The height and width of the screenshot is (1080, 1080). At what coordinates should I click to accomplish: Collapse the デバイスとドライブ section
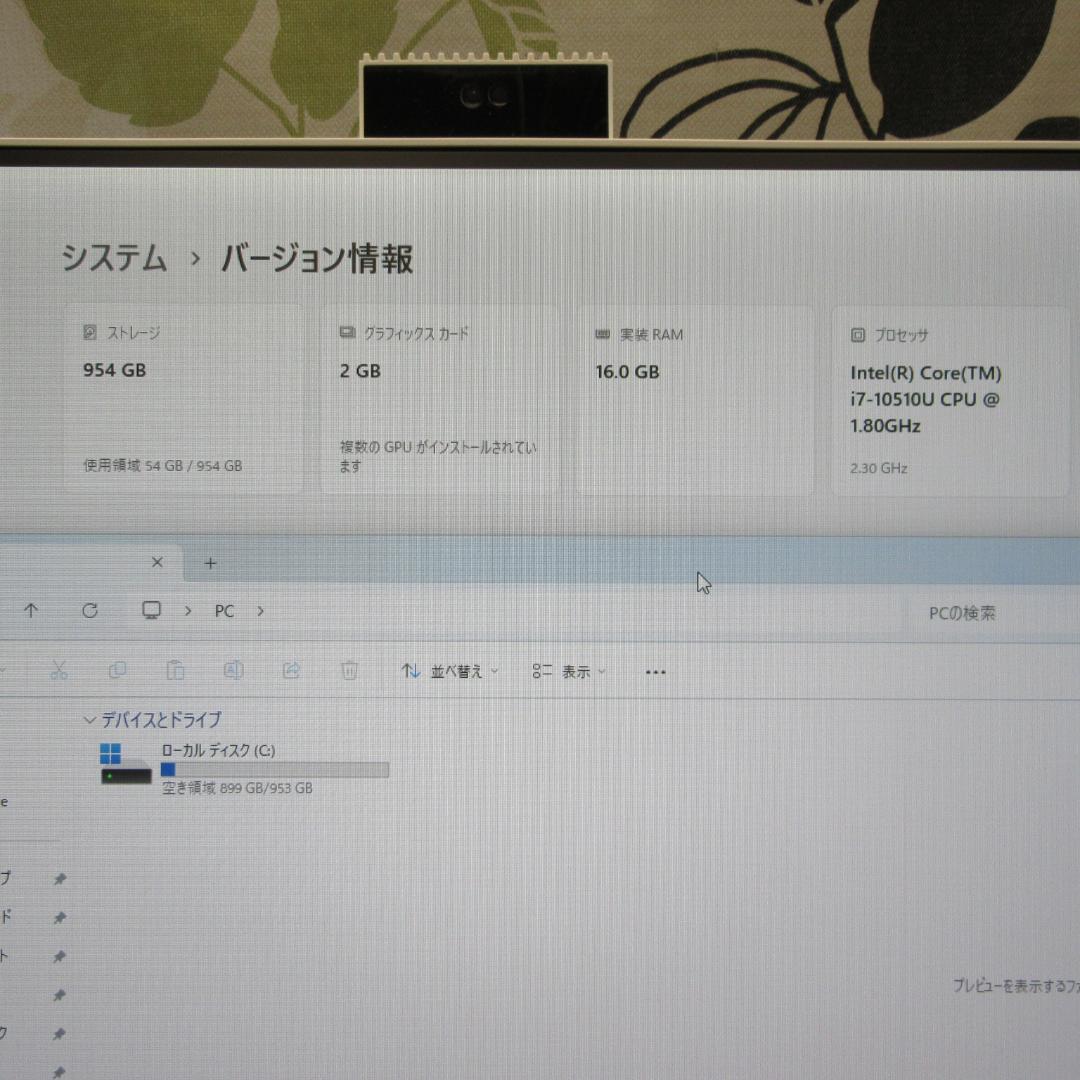point(88,719)
